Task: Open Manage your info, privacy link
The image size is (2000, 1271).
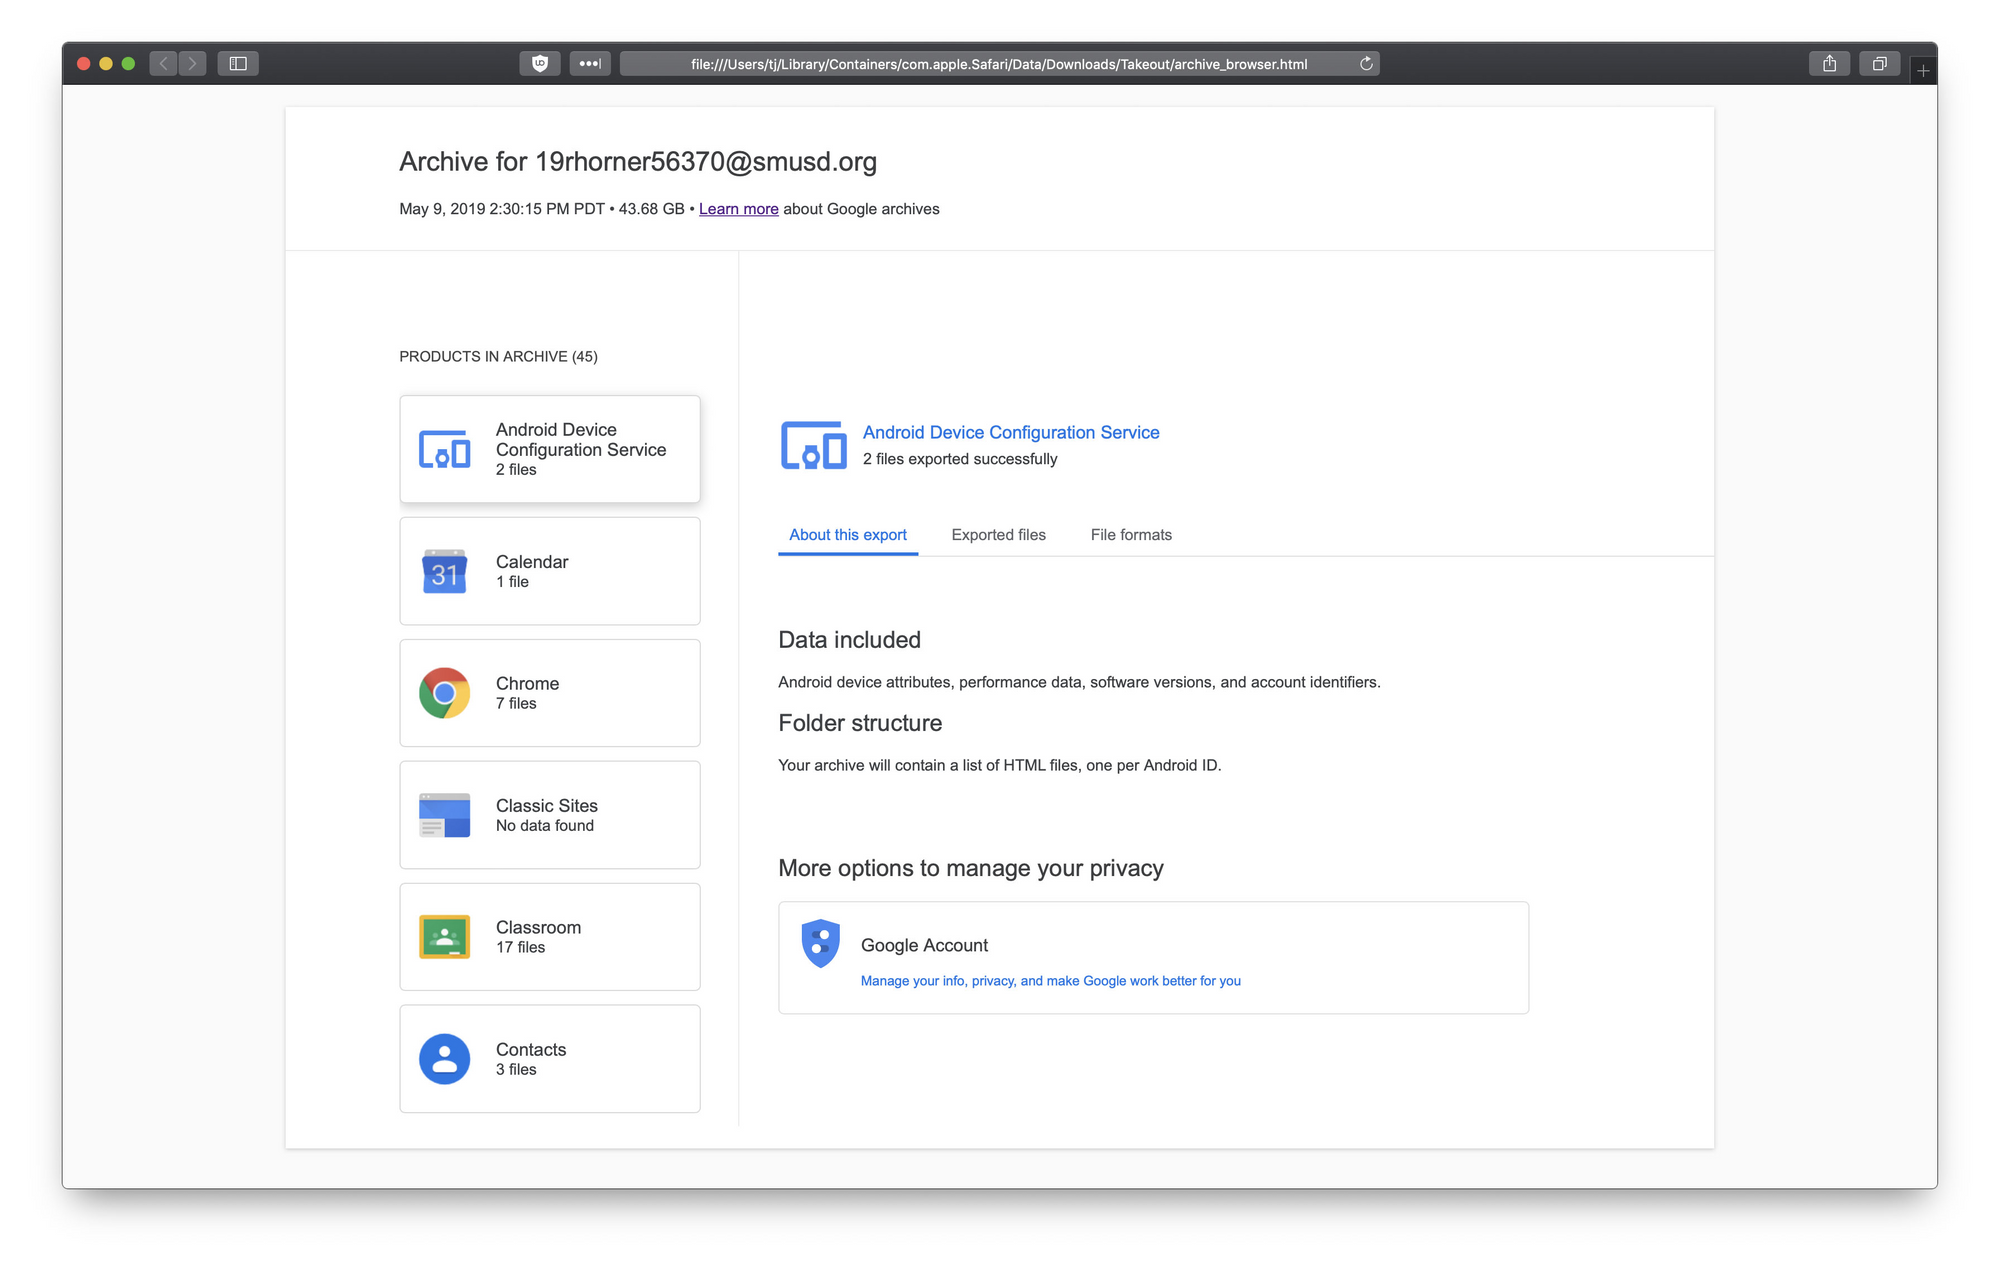Action: click(x=1050, y=981)
